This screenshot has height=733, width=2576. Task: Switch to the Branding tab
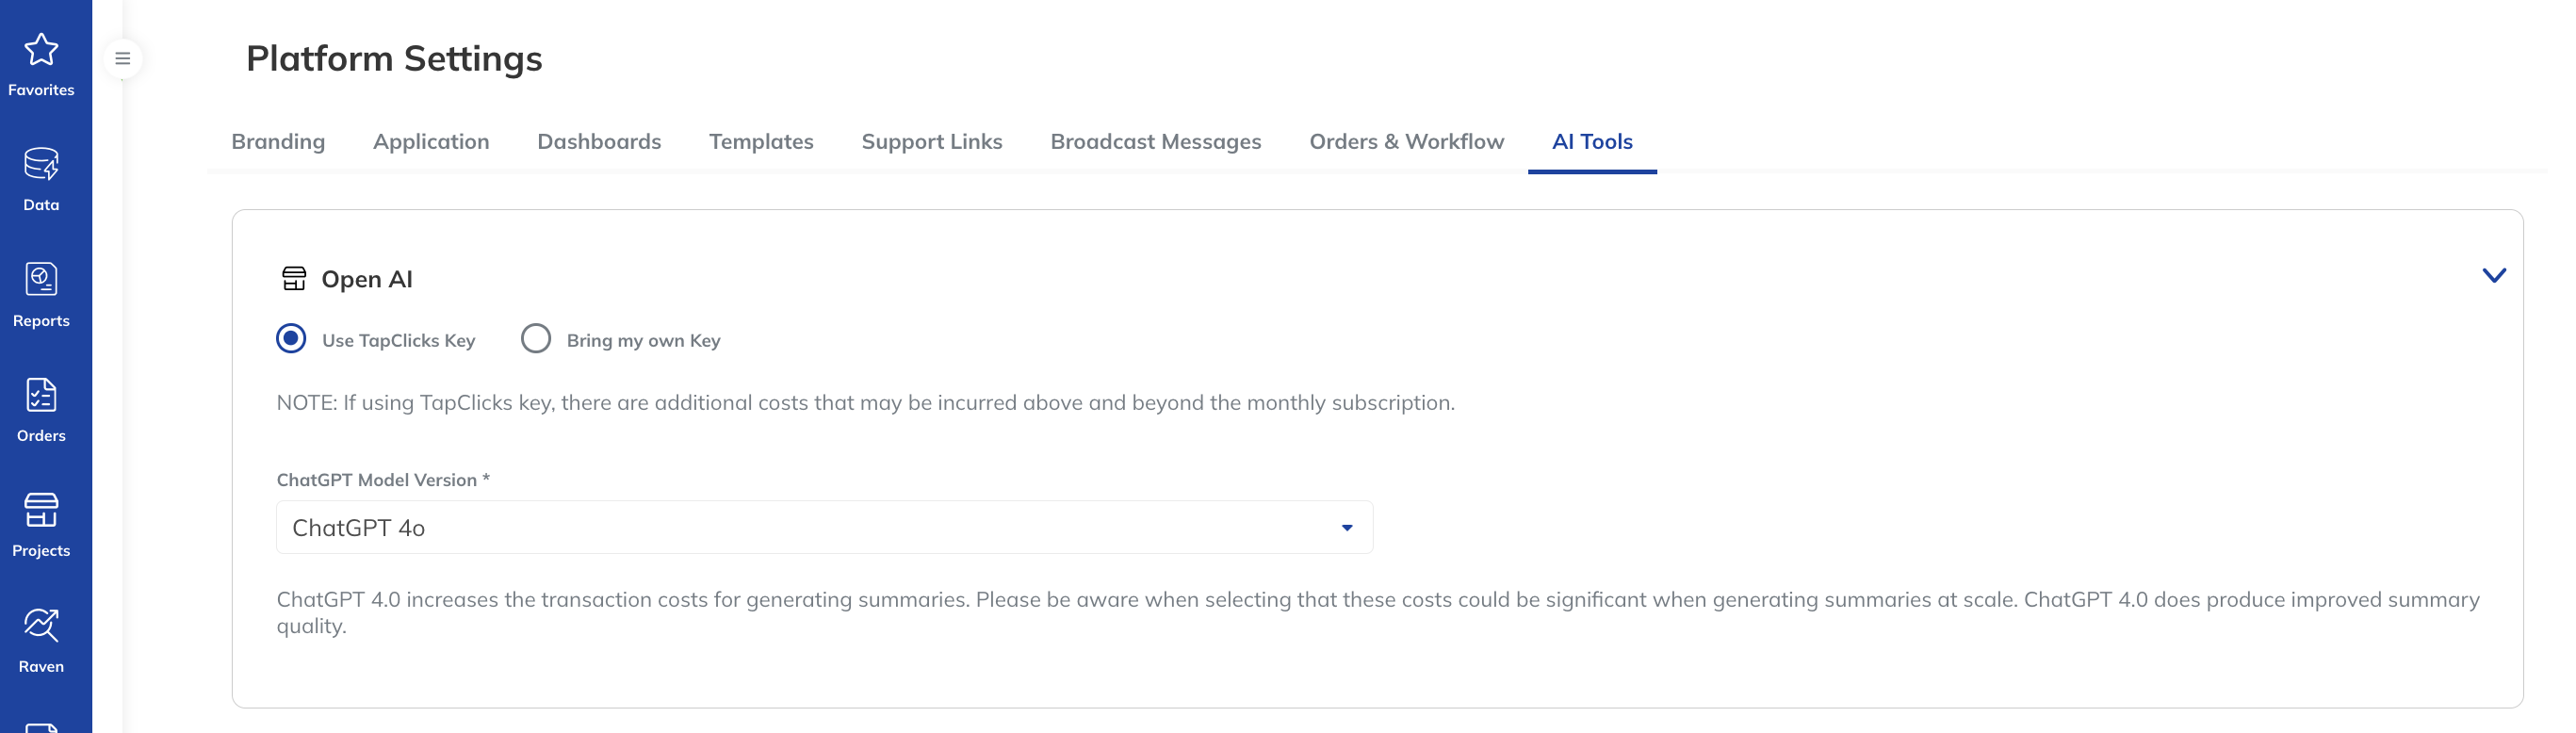click(278, 142)
